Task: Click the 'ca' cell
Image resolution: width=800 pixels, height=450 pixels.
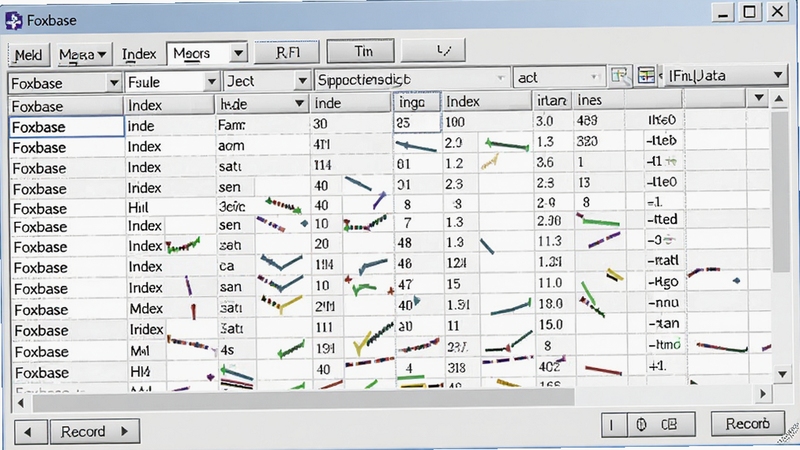Action: pos(236,266)
